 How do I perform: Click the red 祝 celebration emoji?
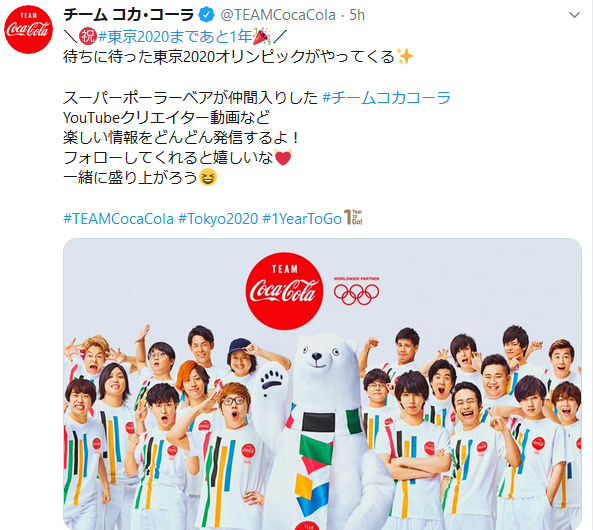[88, 37]
